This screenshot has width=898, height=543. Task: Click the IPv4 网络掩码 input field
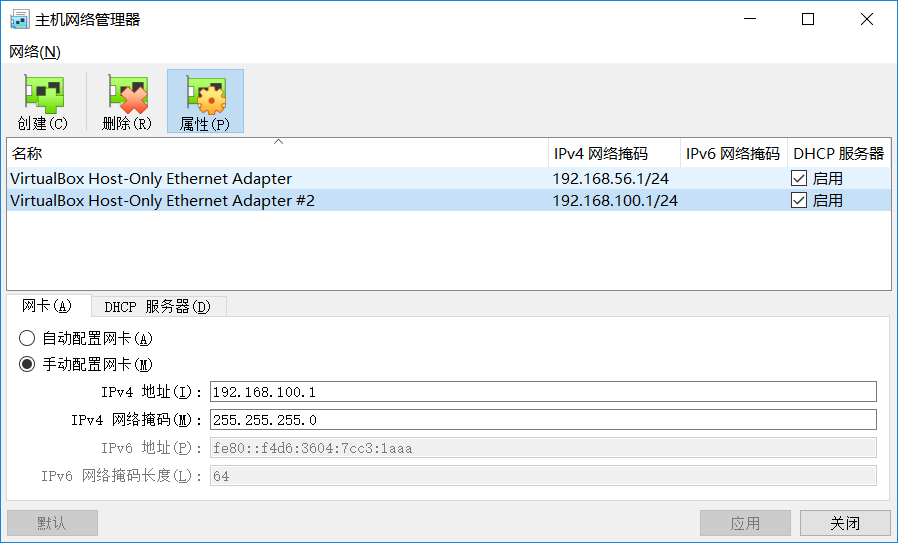(x=543, y=420)
